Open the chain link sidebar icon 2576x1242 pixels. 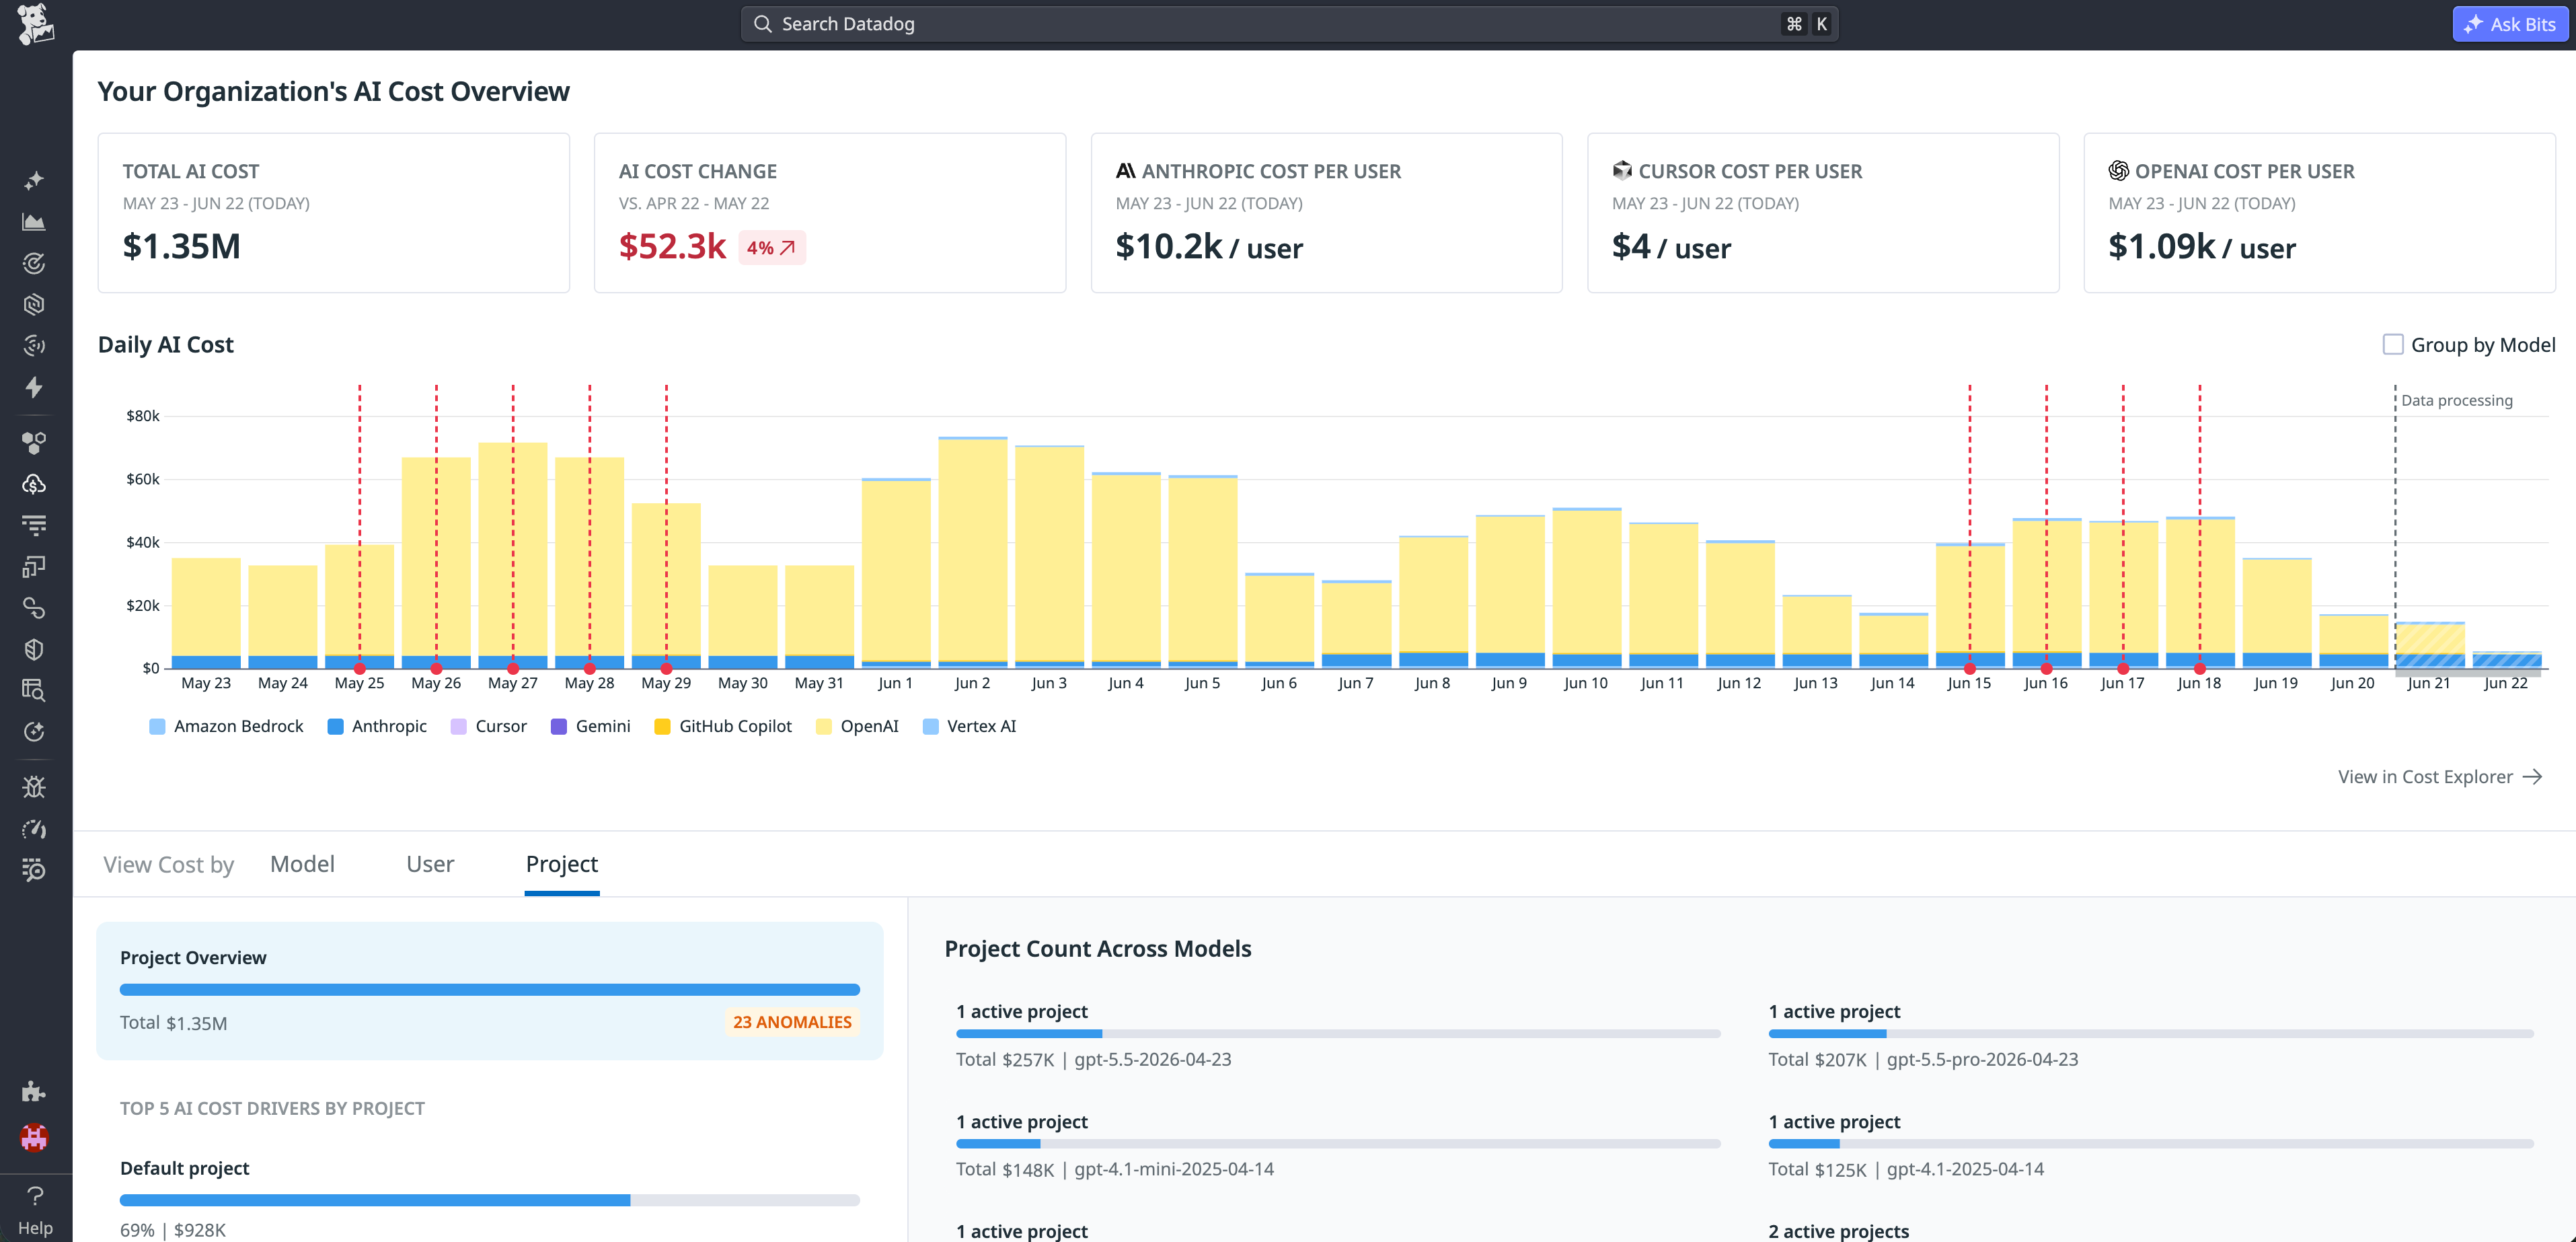tap(34, 608)
